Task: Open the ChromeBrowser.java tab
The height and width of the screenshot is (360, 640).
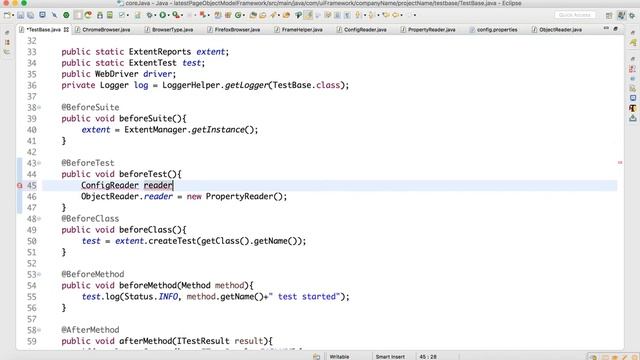Action: click(x=106, y=30)
